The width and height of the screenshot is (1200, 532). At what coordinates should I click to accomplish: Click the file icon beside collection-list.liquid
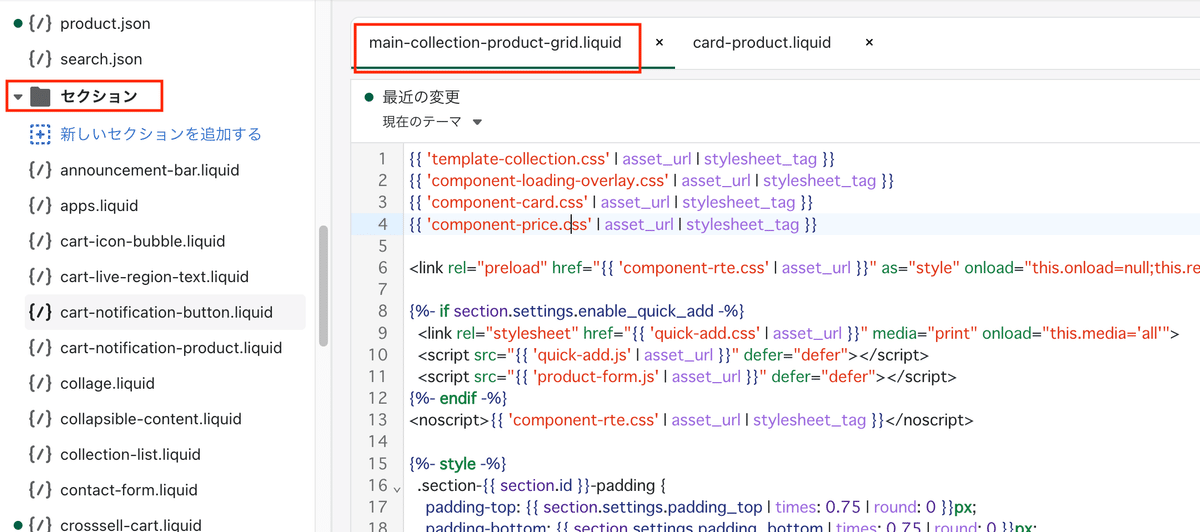(x=40, y=455)
